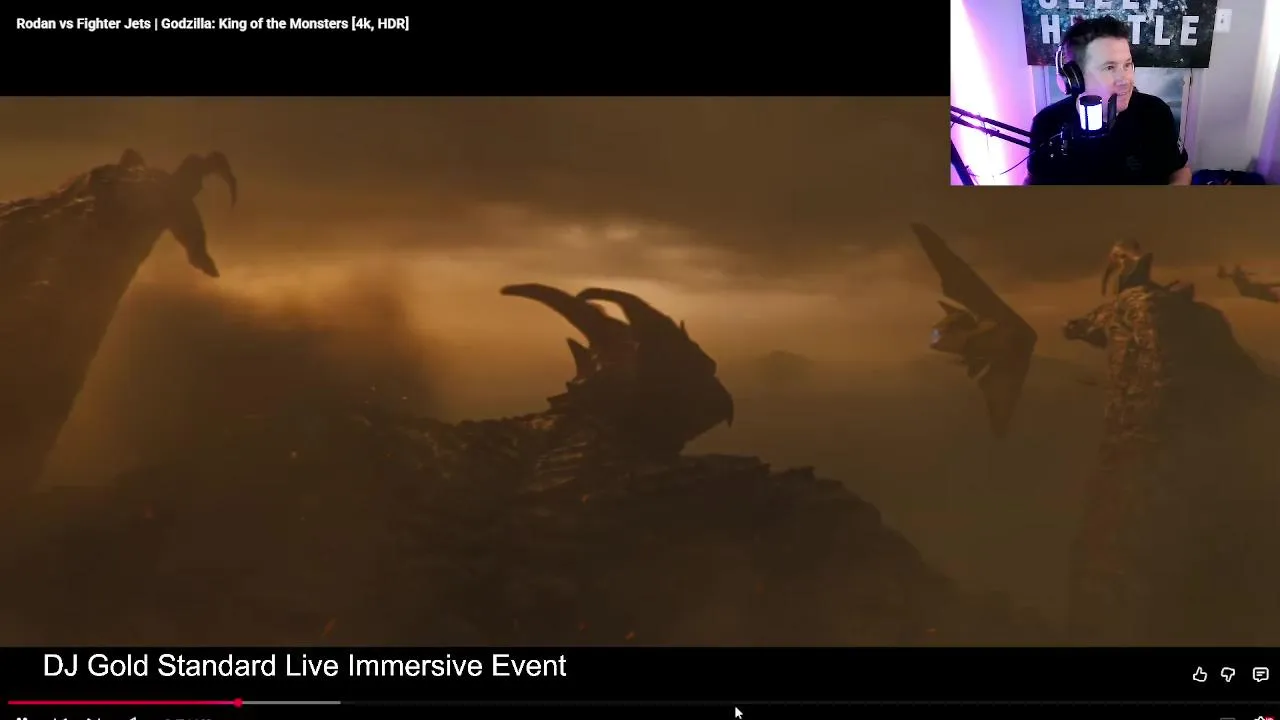1280x720 pixels.
Task: Click the red playhead on progress bar
Action: pos(238,703)
